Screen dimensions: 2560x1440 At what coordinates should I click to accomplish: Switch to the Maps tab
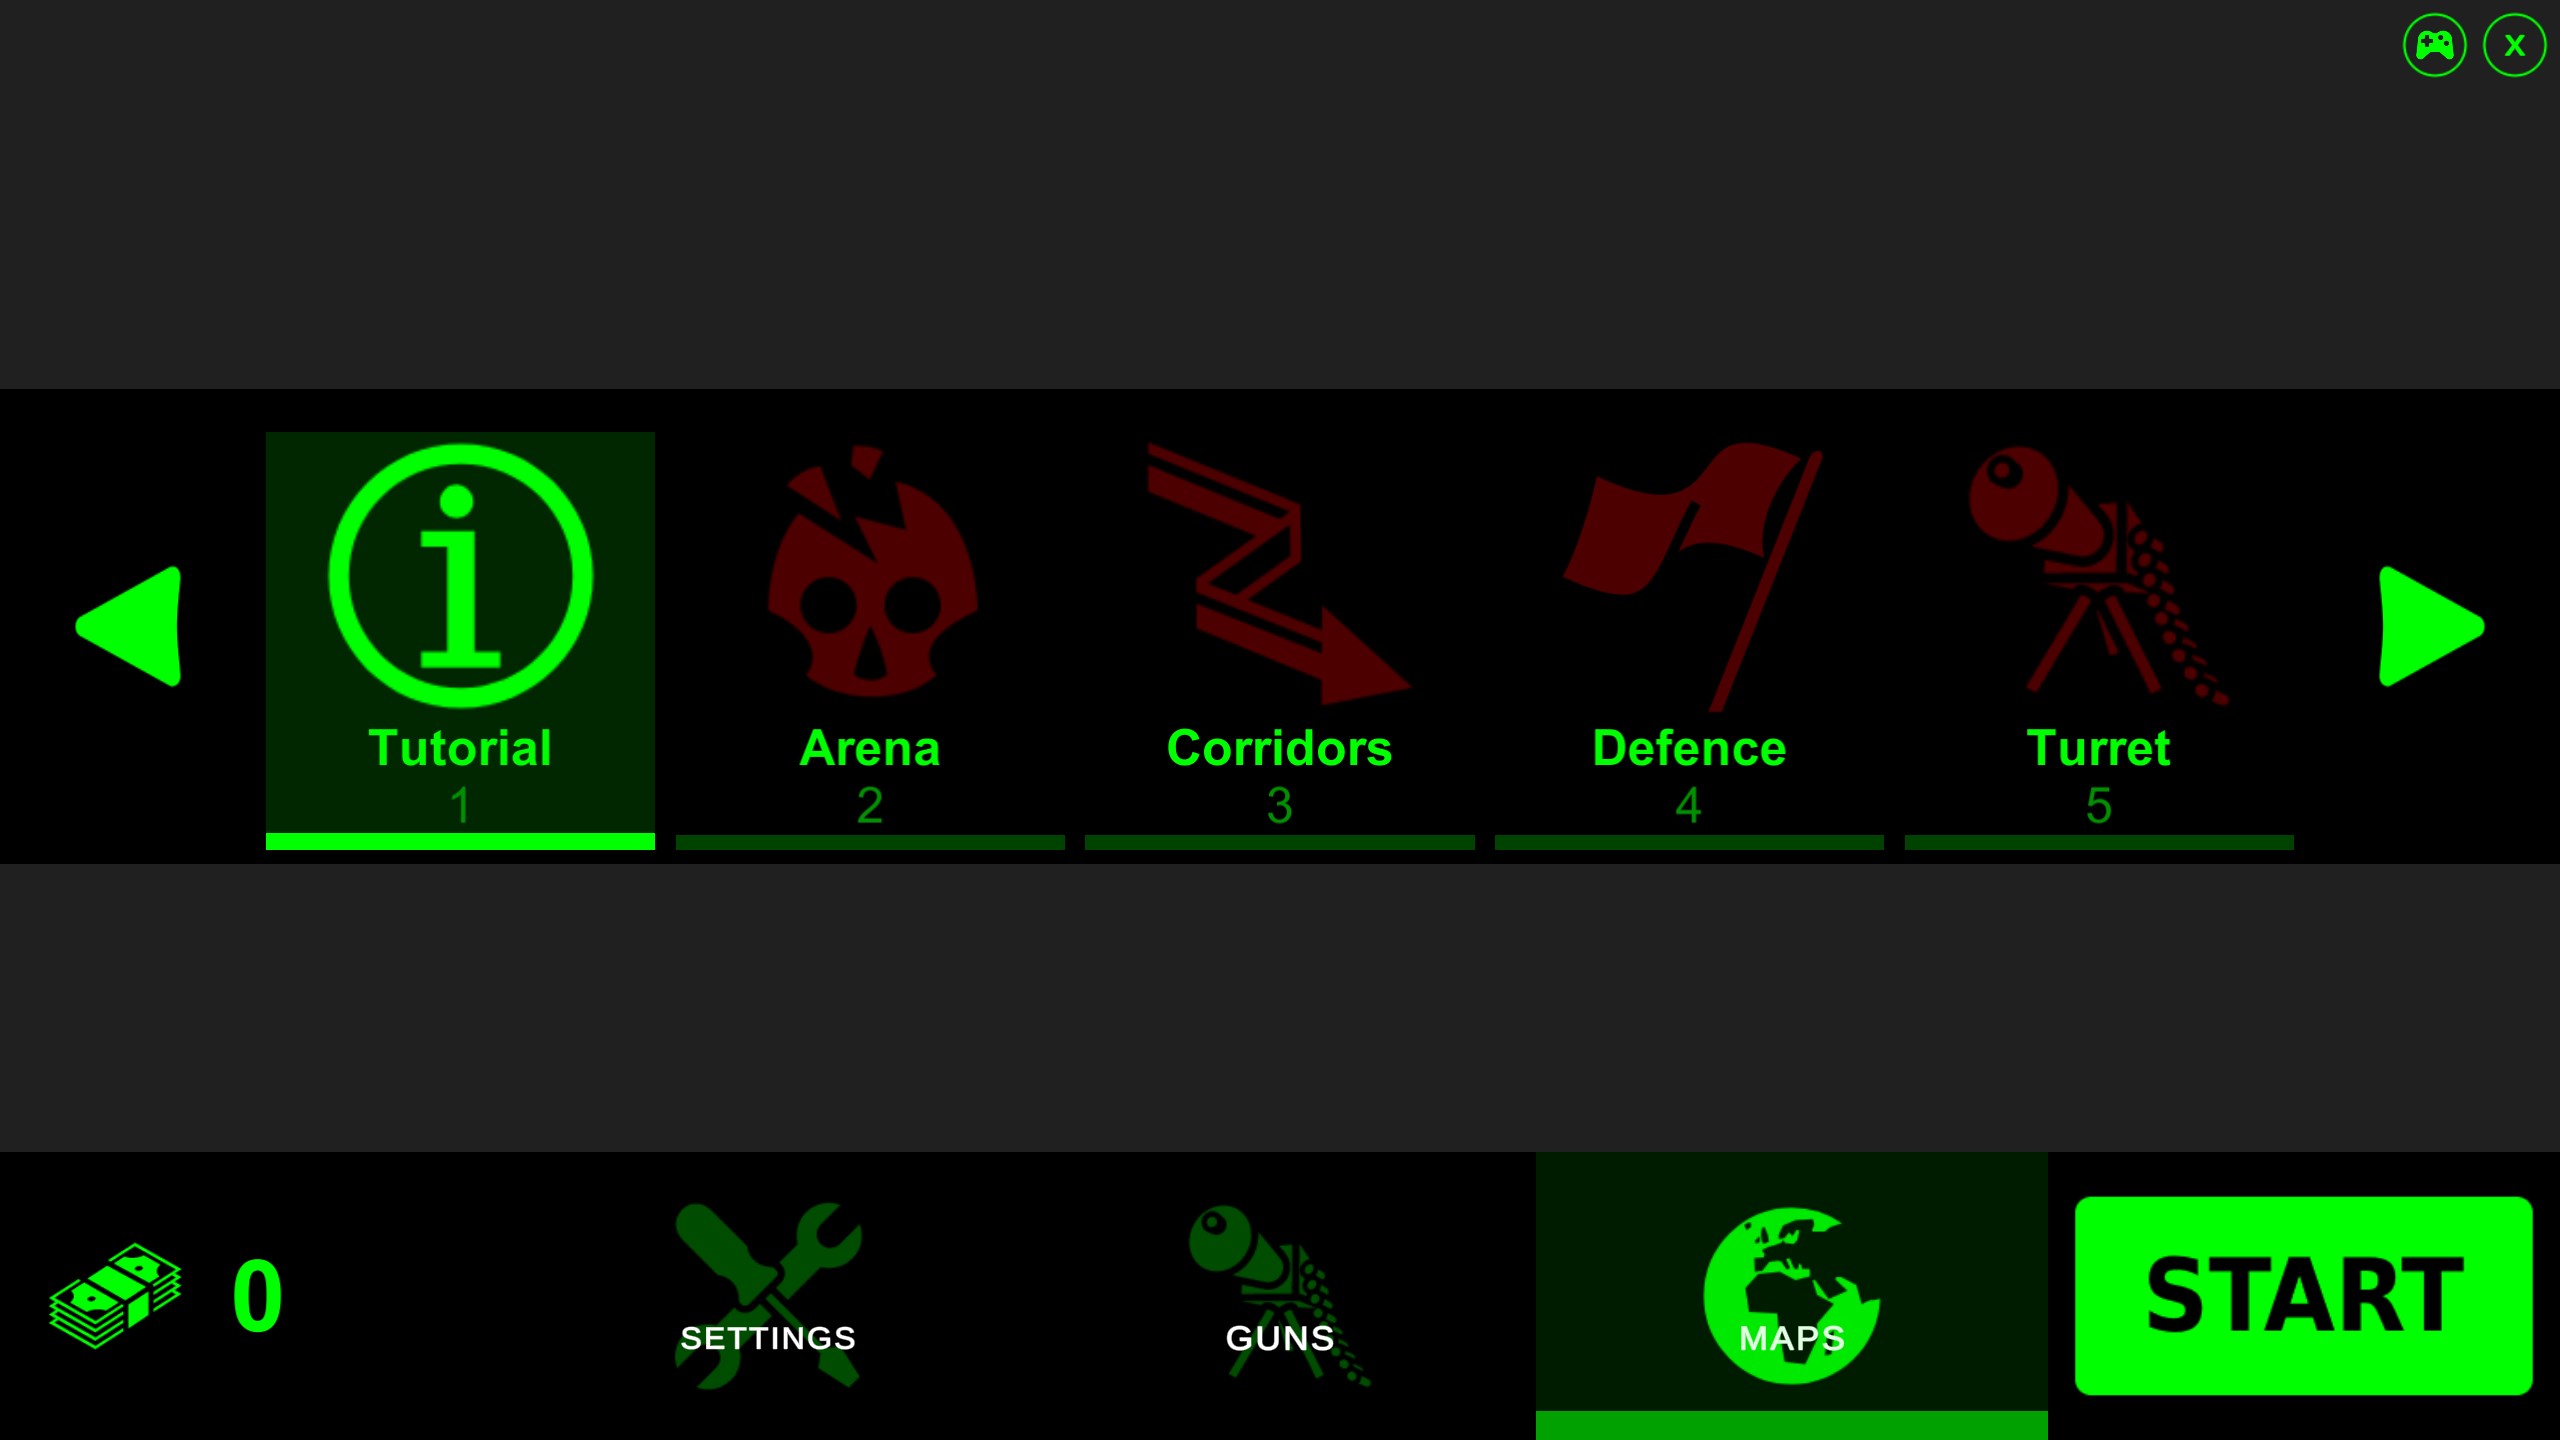(x=1792, y=1295)
